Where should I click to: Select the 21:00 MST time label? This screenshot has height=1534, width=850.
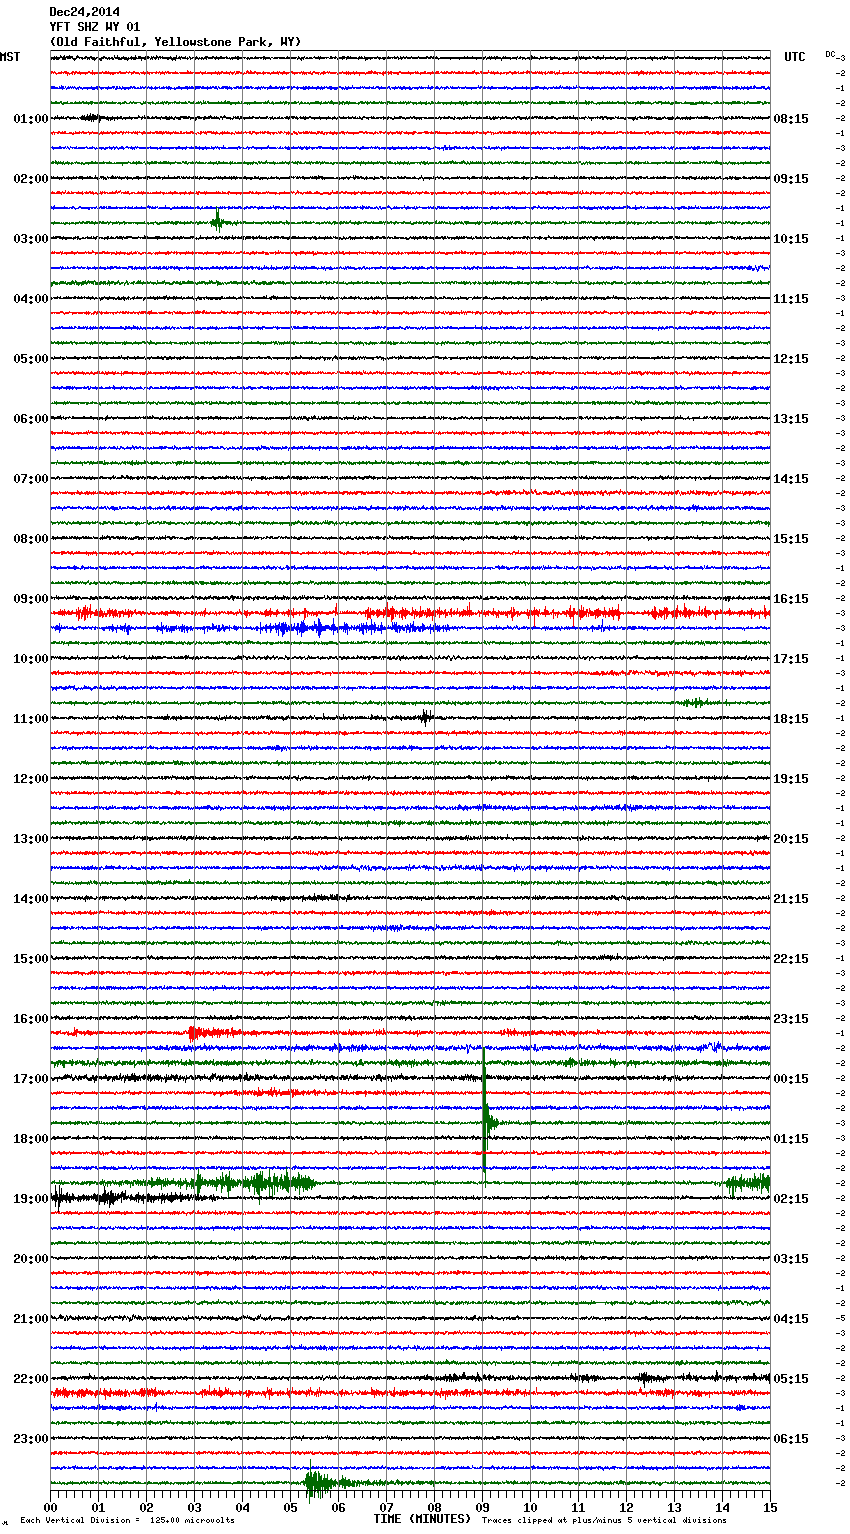point(30,1319)
